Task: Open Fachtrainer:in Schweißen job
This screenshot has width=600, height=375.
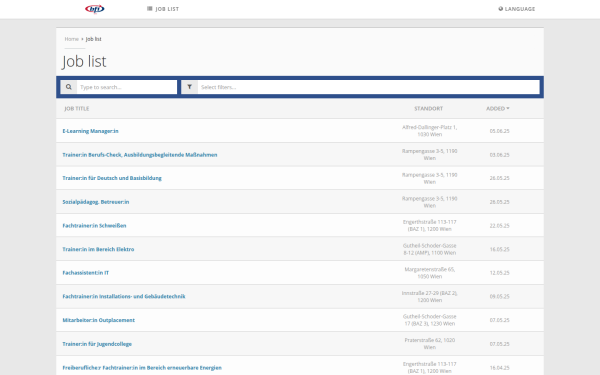Action: click(x=94, y=225)
